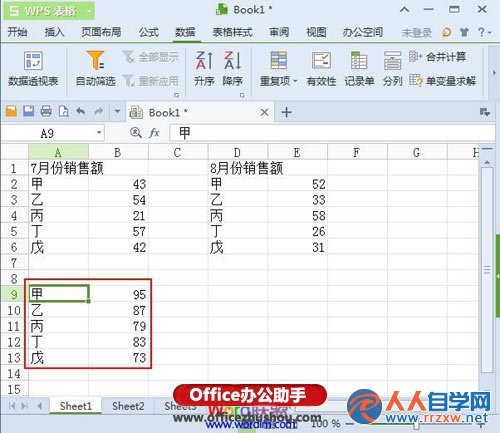The image size is (500, 433).
Task: Open 合并计算 consolidate tool
Action: [437, 57]
